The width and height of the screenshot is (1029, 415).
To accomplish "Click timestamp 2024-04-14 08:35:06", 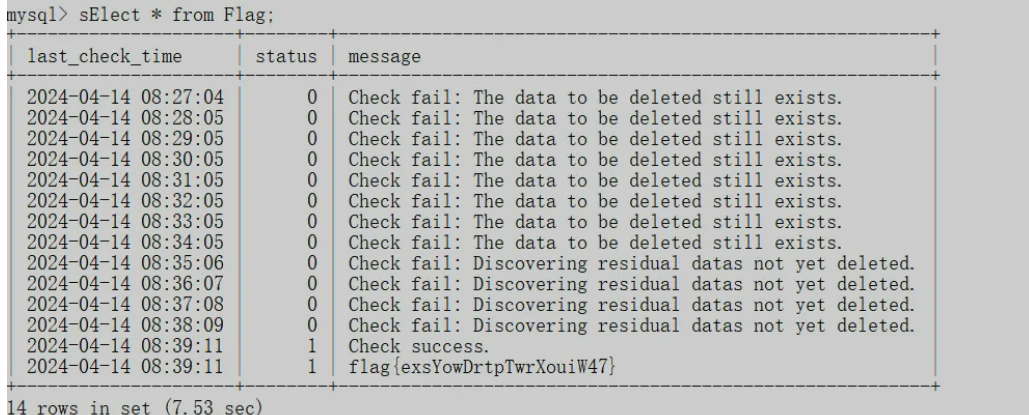I will coord(125,263).
